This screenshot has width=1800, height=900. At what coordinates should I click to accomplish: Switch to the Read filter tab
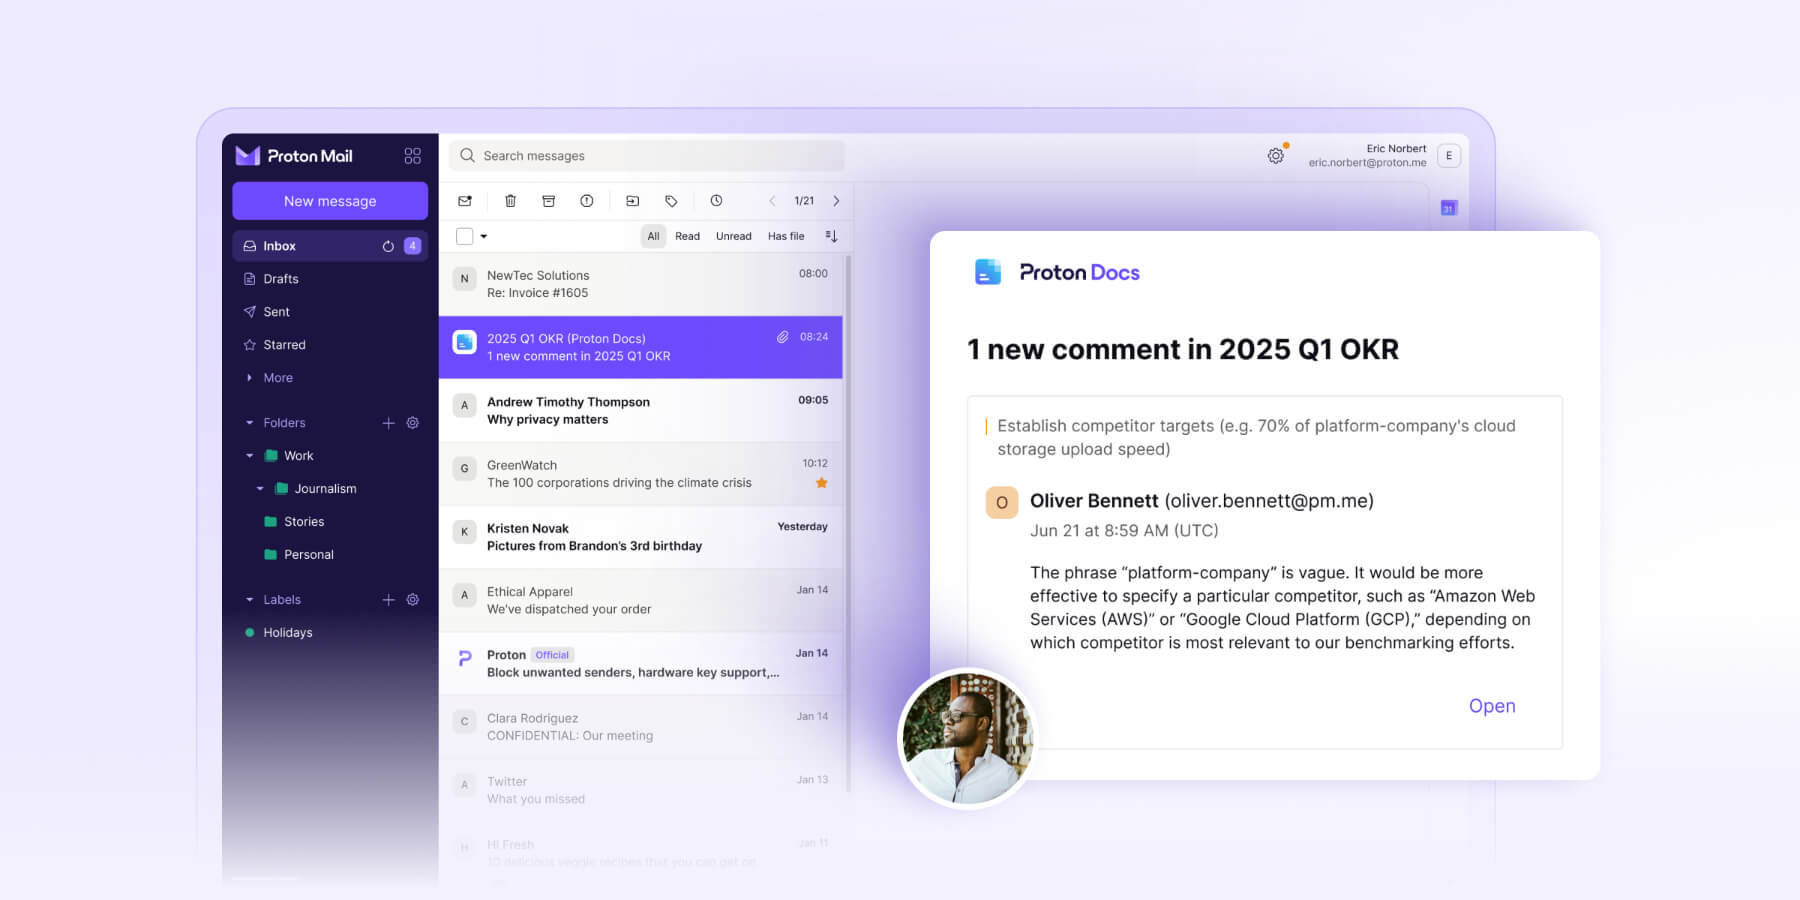pos(687,236)
